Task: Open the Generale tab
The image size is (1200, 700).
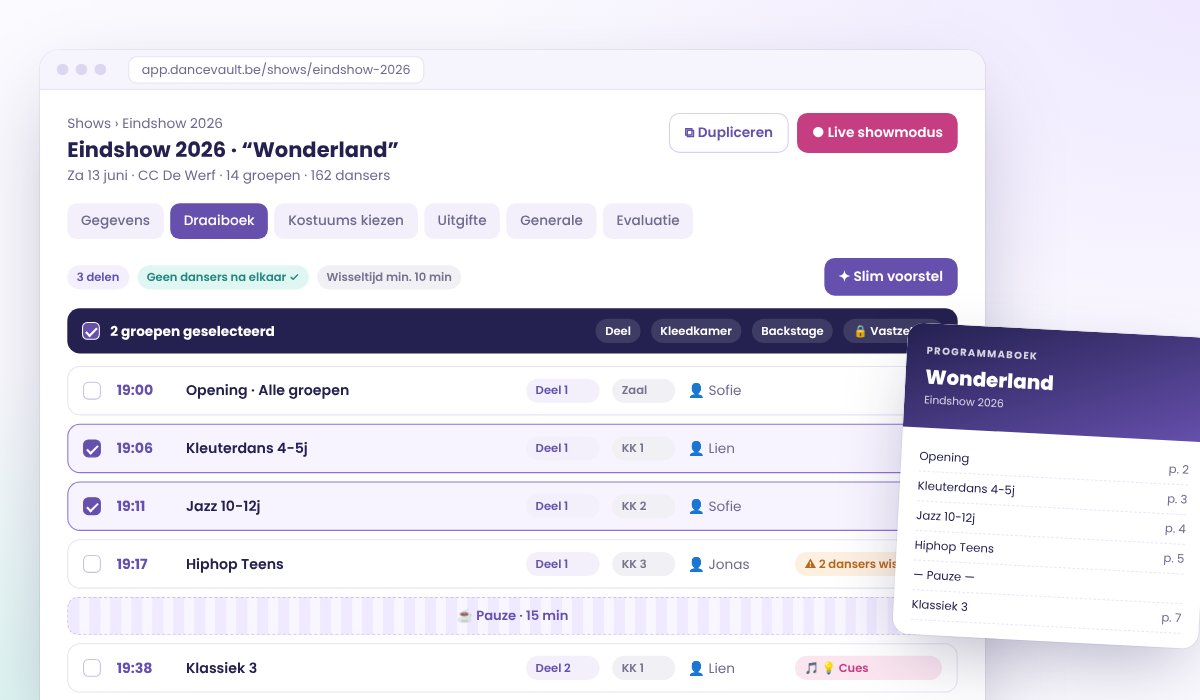Action: pyautogui.click(x=551, y=221)
